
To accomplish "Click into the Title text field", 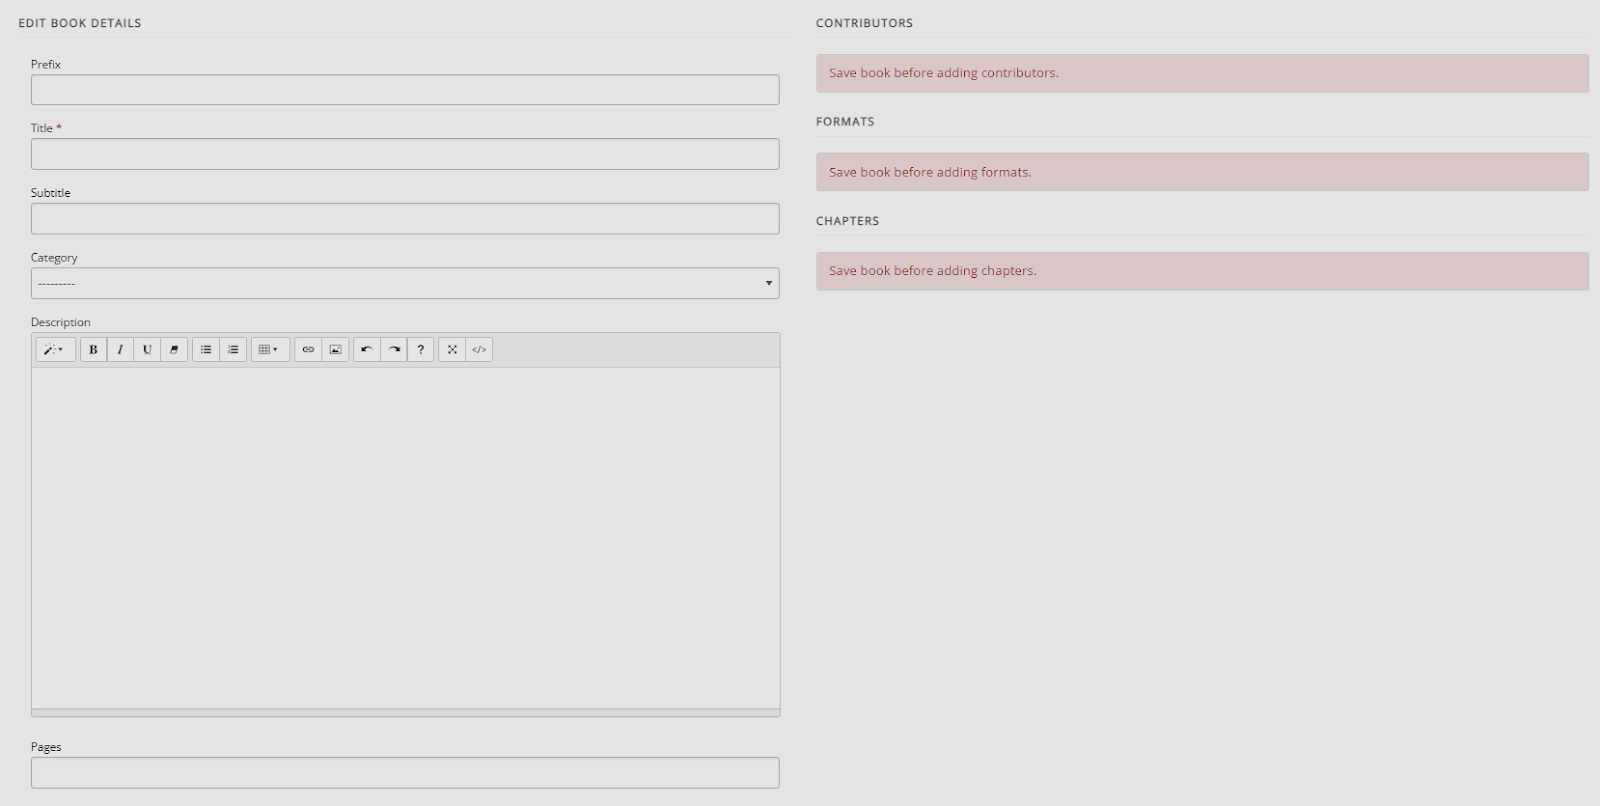I will [405, 154].
